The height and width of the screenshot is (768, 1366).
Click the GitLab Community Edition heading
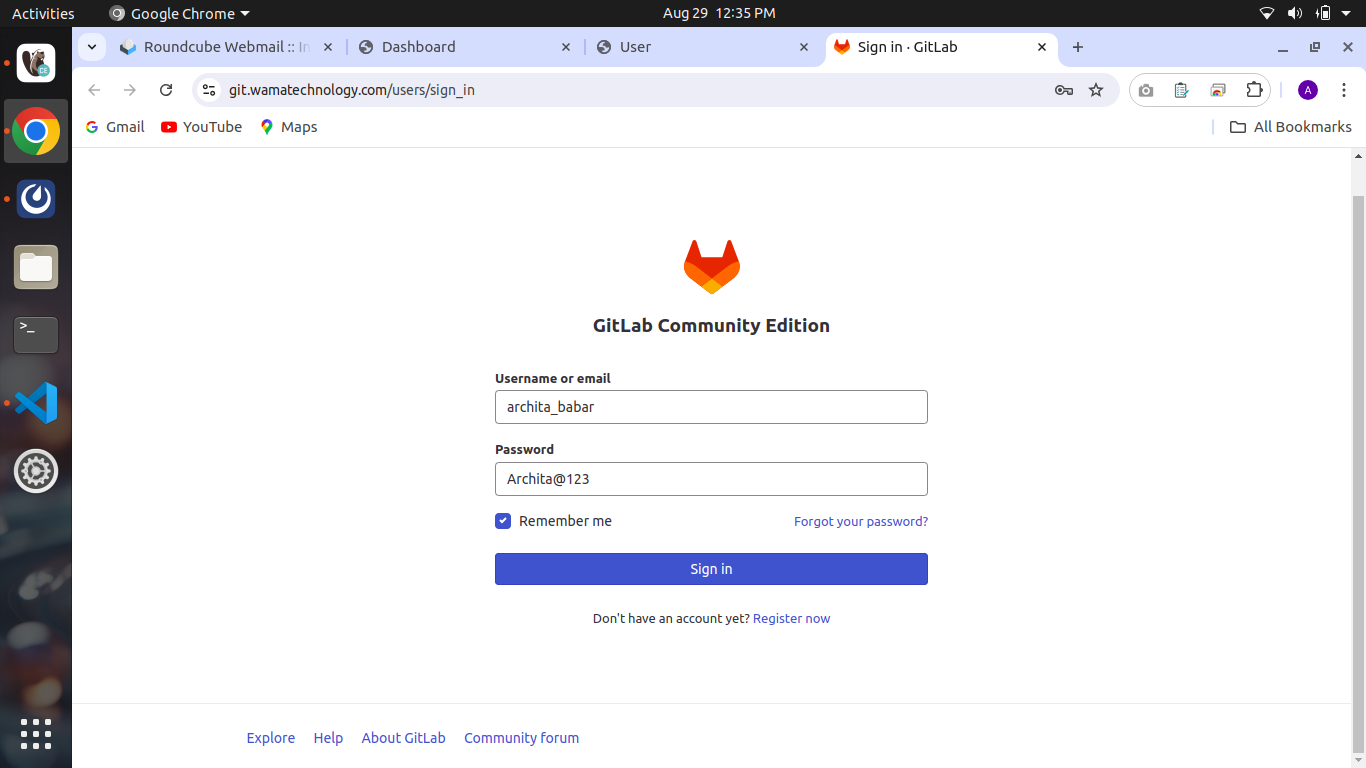click(x=711, y=325)
